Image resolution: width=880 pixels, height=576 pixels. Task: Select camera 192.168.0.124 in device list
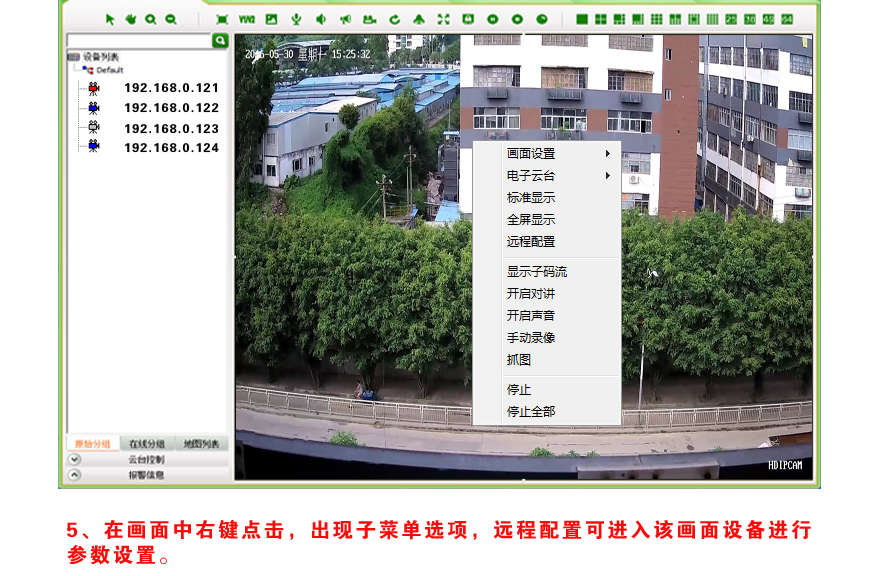pos(171,148)
